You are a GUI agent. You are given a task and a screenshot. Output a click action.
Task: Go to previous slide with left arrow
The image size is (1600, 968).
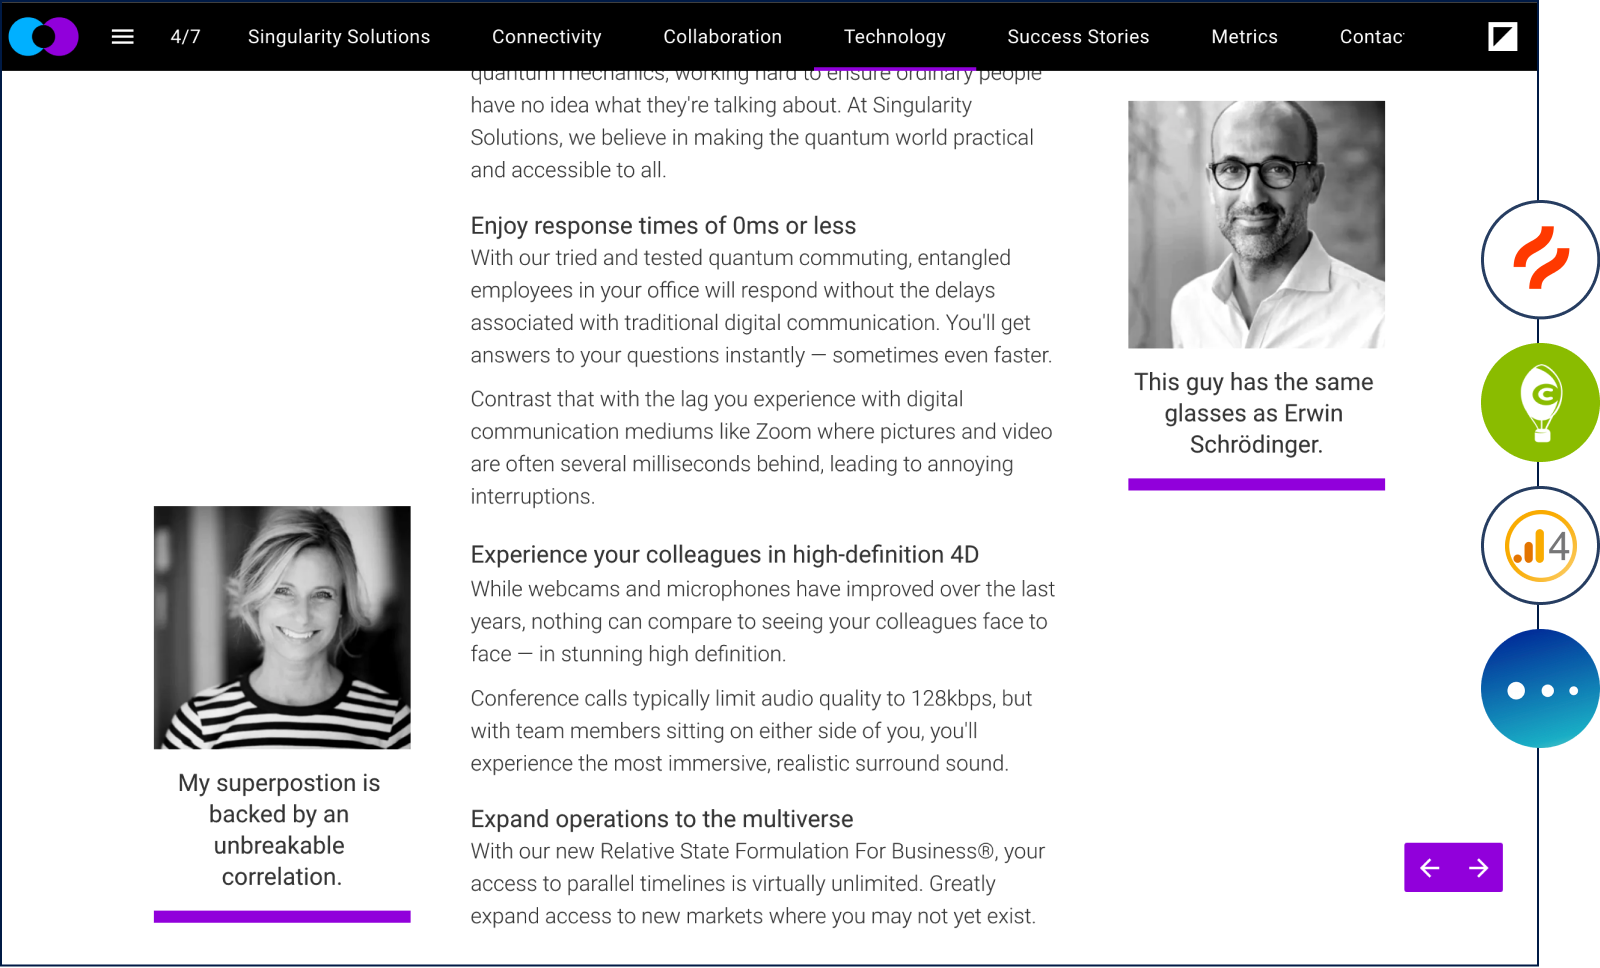click(1430, 868)
